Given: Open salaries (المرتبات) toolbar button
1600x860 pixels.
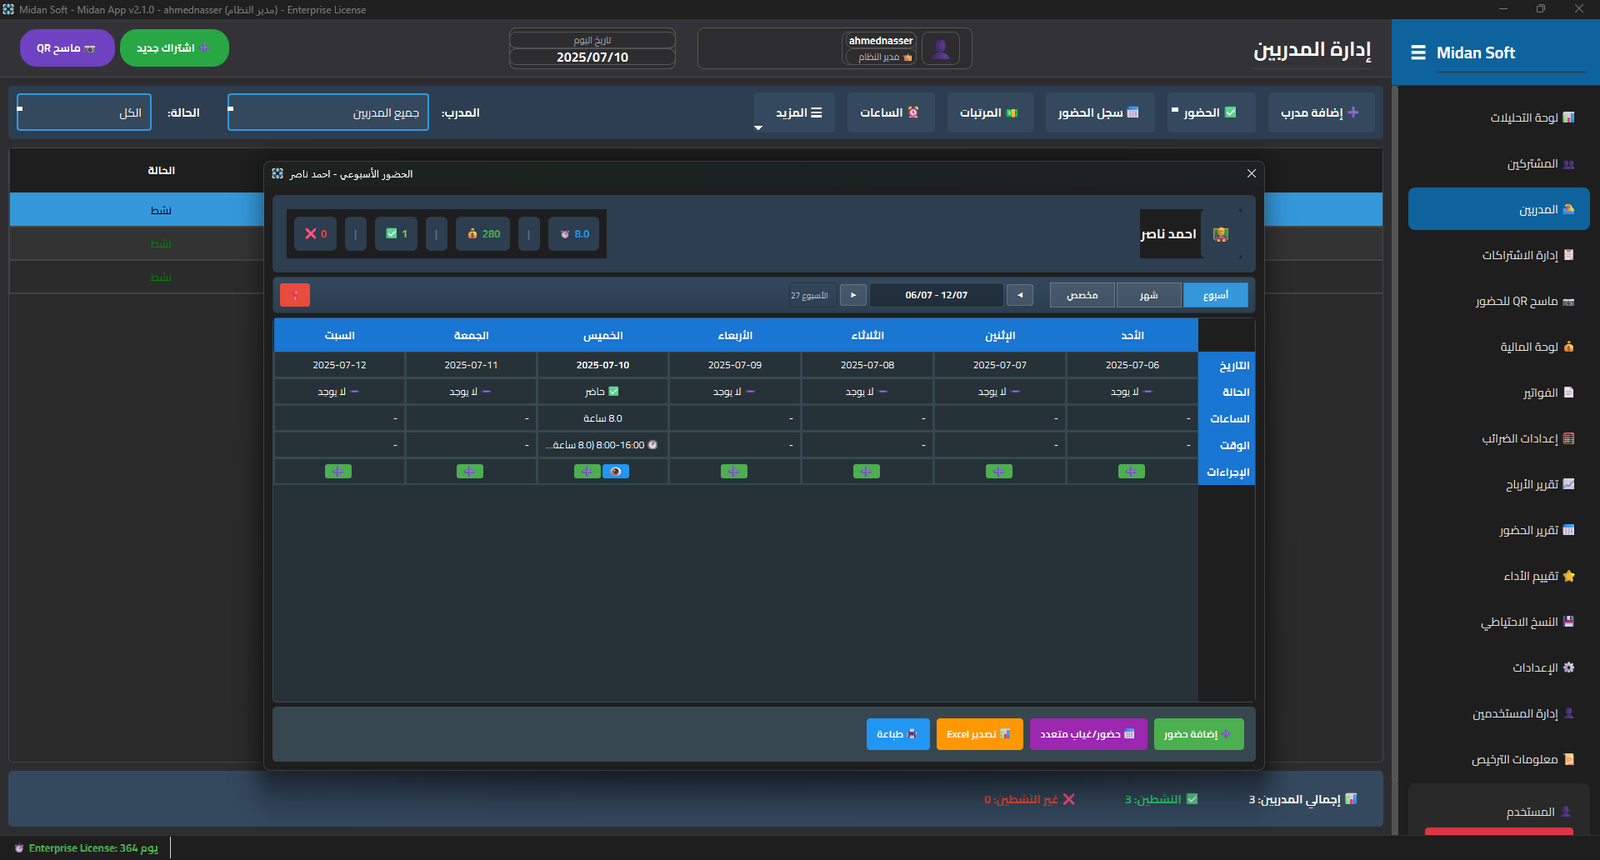Looking at the screenshot, I should (989, 113).
